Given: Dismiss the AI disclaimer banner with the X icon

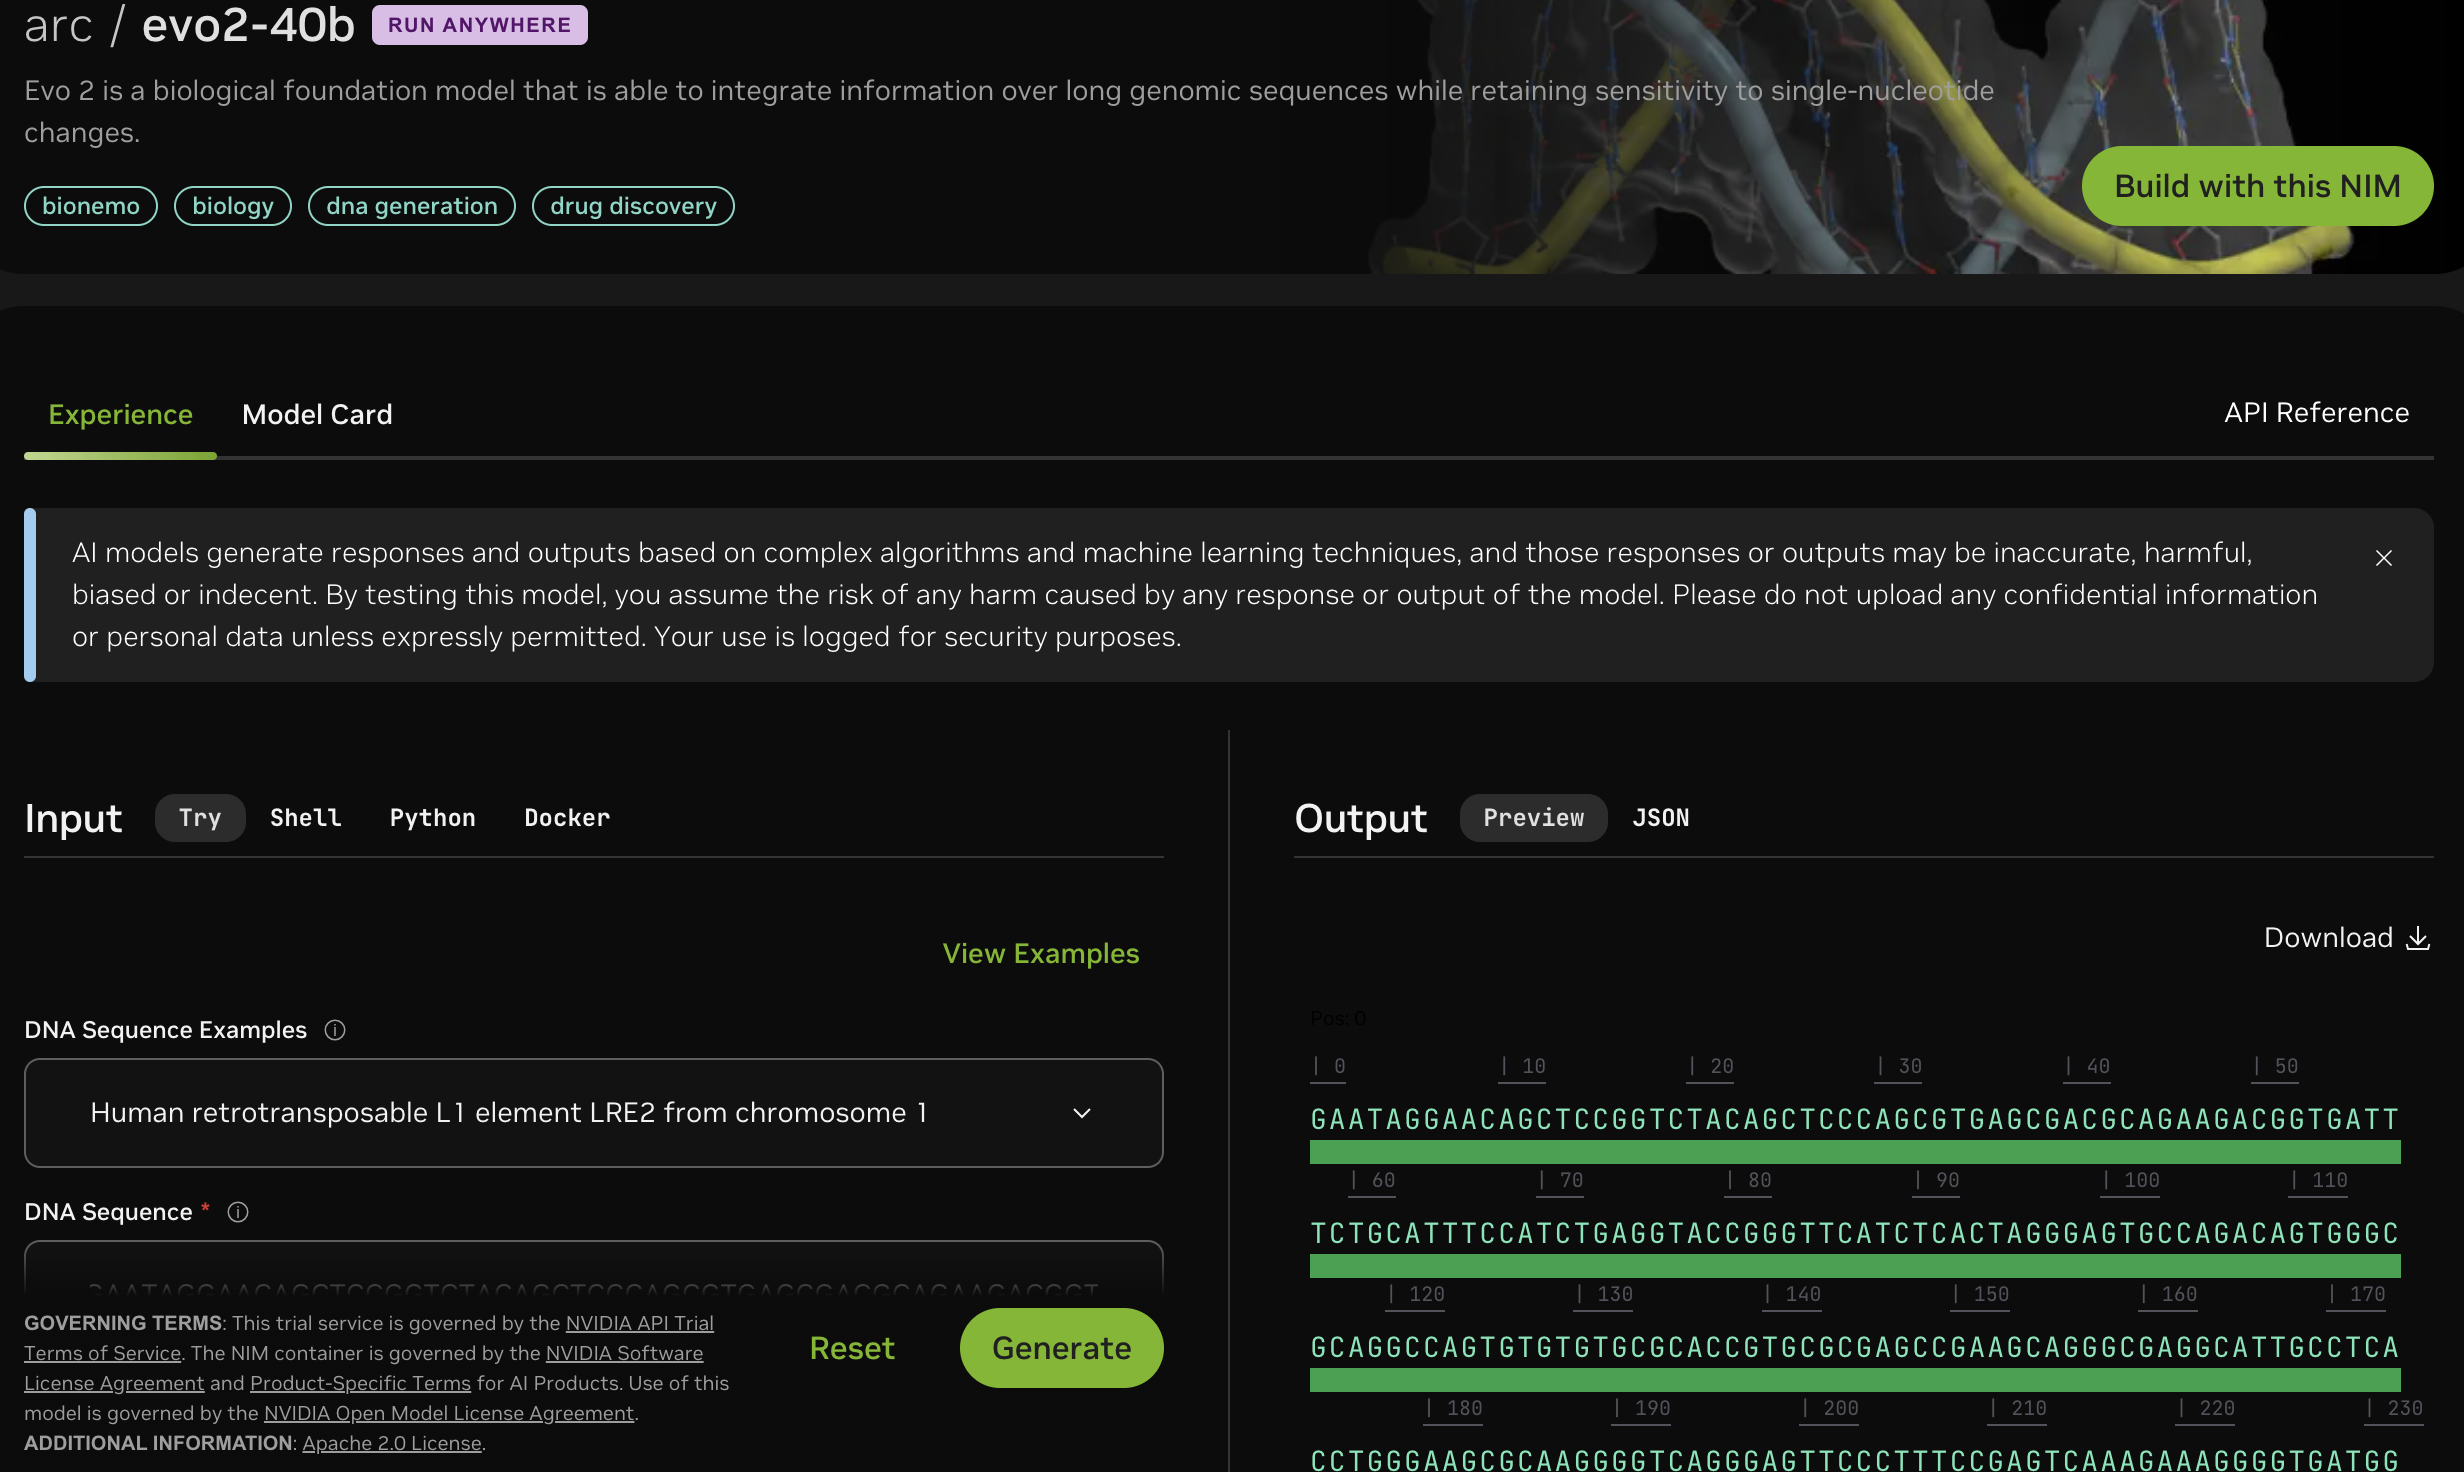Looking at the screenshot, I should (x=2383, y=558).
